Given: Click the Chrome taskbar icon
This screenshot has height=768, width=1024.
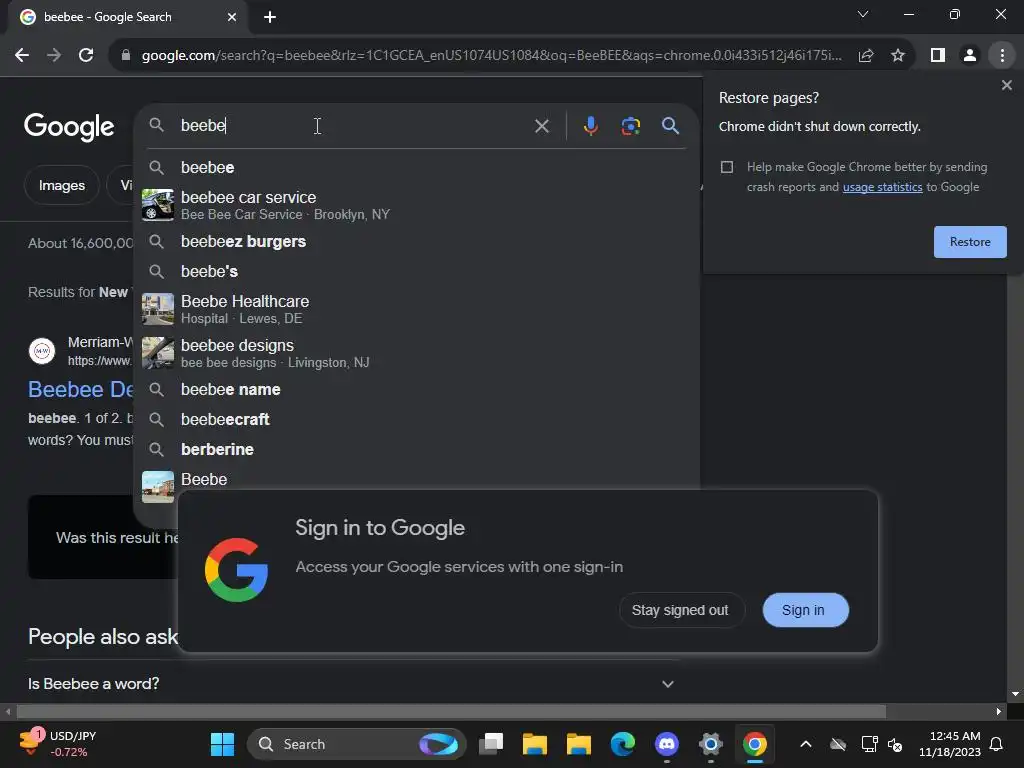Looking at the screenshot, I should pos(754,744).
